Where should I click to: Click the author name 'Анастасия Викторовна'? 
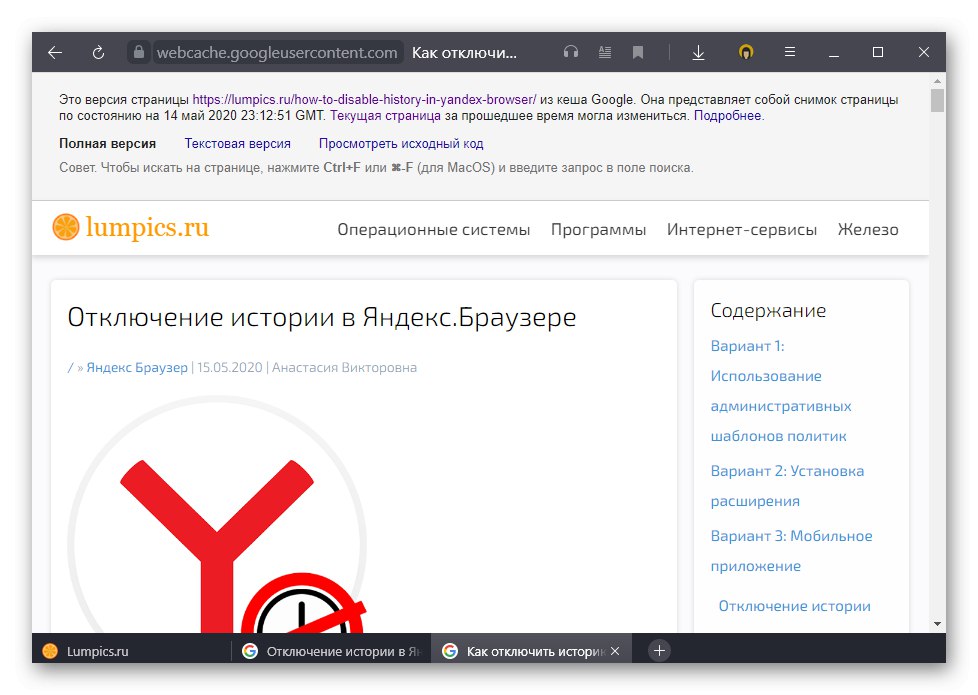click(x=344, y=367)
